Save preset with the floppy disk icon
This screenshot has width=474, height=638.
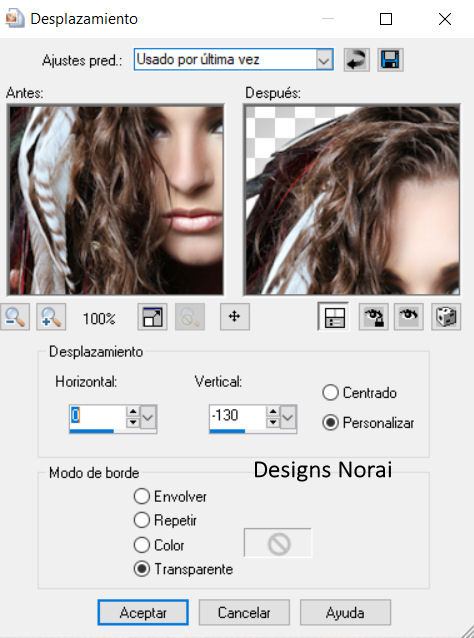(x=390, y=60)
